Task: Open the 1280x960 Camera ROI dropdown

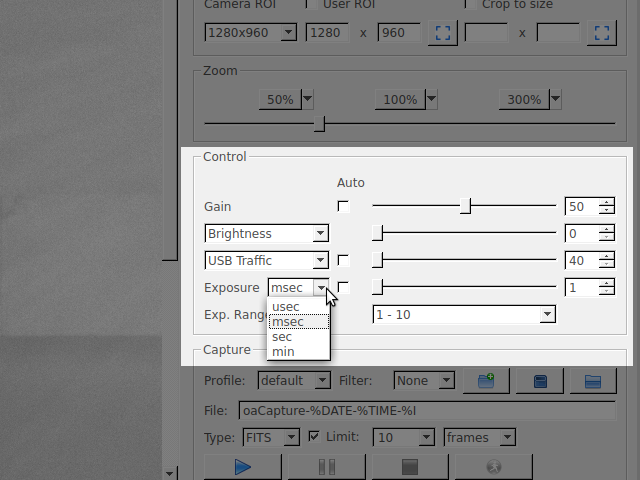Action: tap(251, 33)
